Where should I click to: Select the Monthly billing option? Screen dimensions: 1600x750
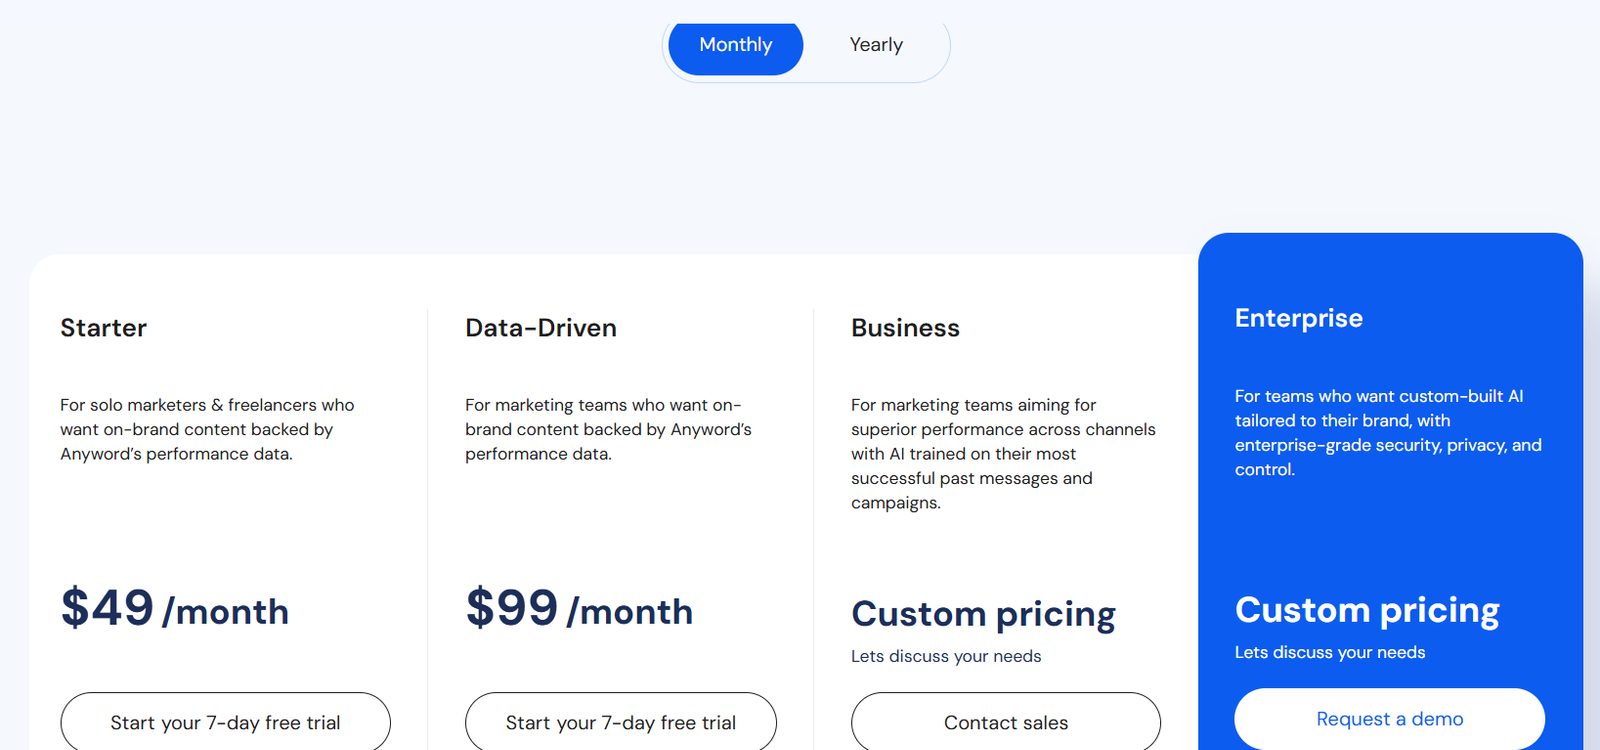pyautogui.click(x=735, y=45)
